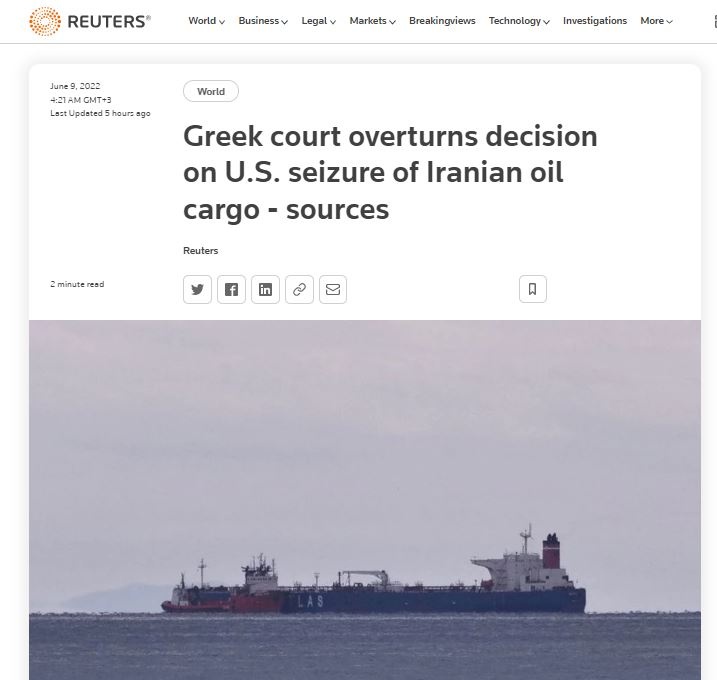
Task: Expand the World dropdown menu
Action: pyautogui.click(x=206, y=21)
